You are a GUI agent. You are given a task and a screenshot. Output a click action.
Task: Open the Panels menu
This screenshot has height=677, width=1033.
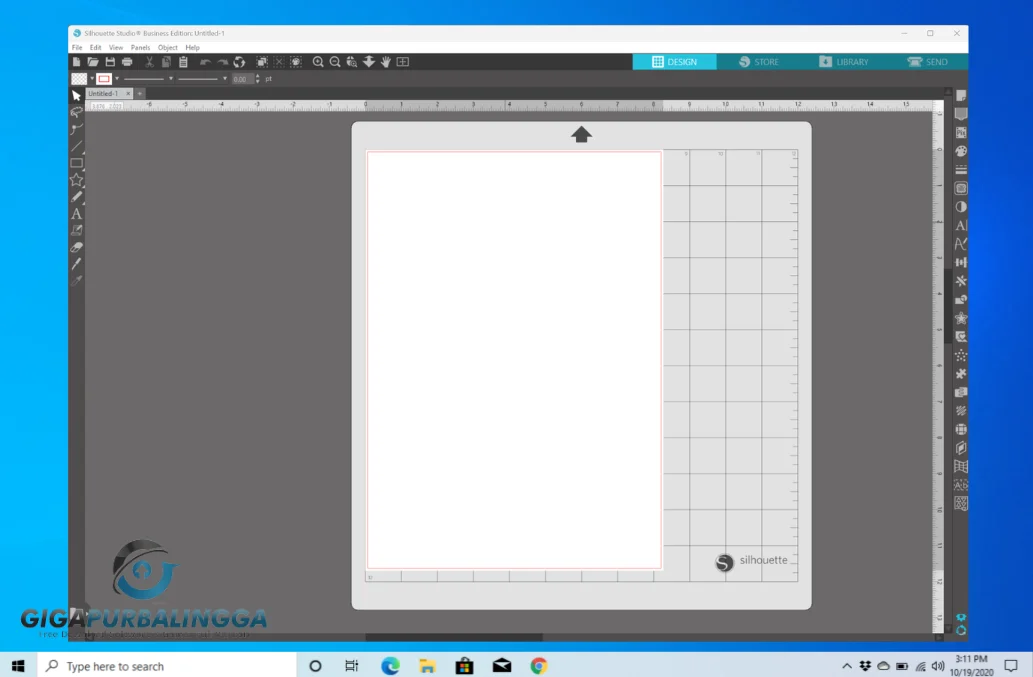coord(140,47)
